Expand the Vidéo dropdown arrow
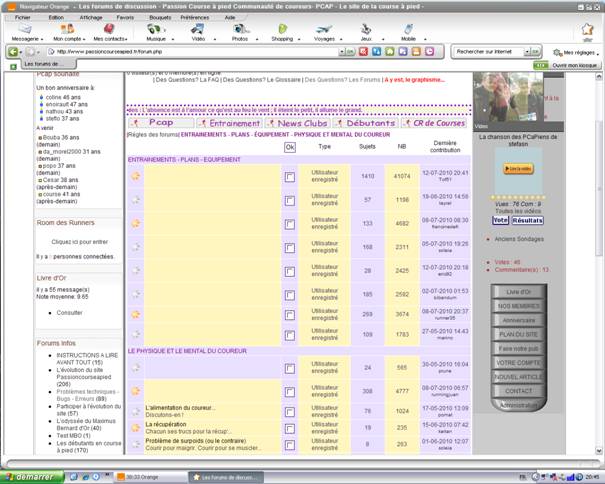605x484 pixels. click(215, 39)
